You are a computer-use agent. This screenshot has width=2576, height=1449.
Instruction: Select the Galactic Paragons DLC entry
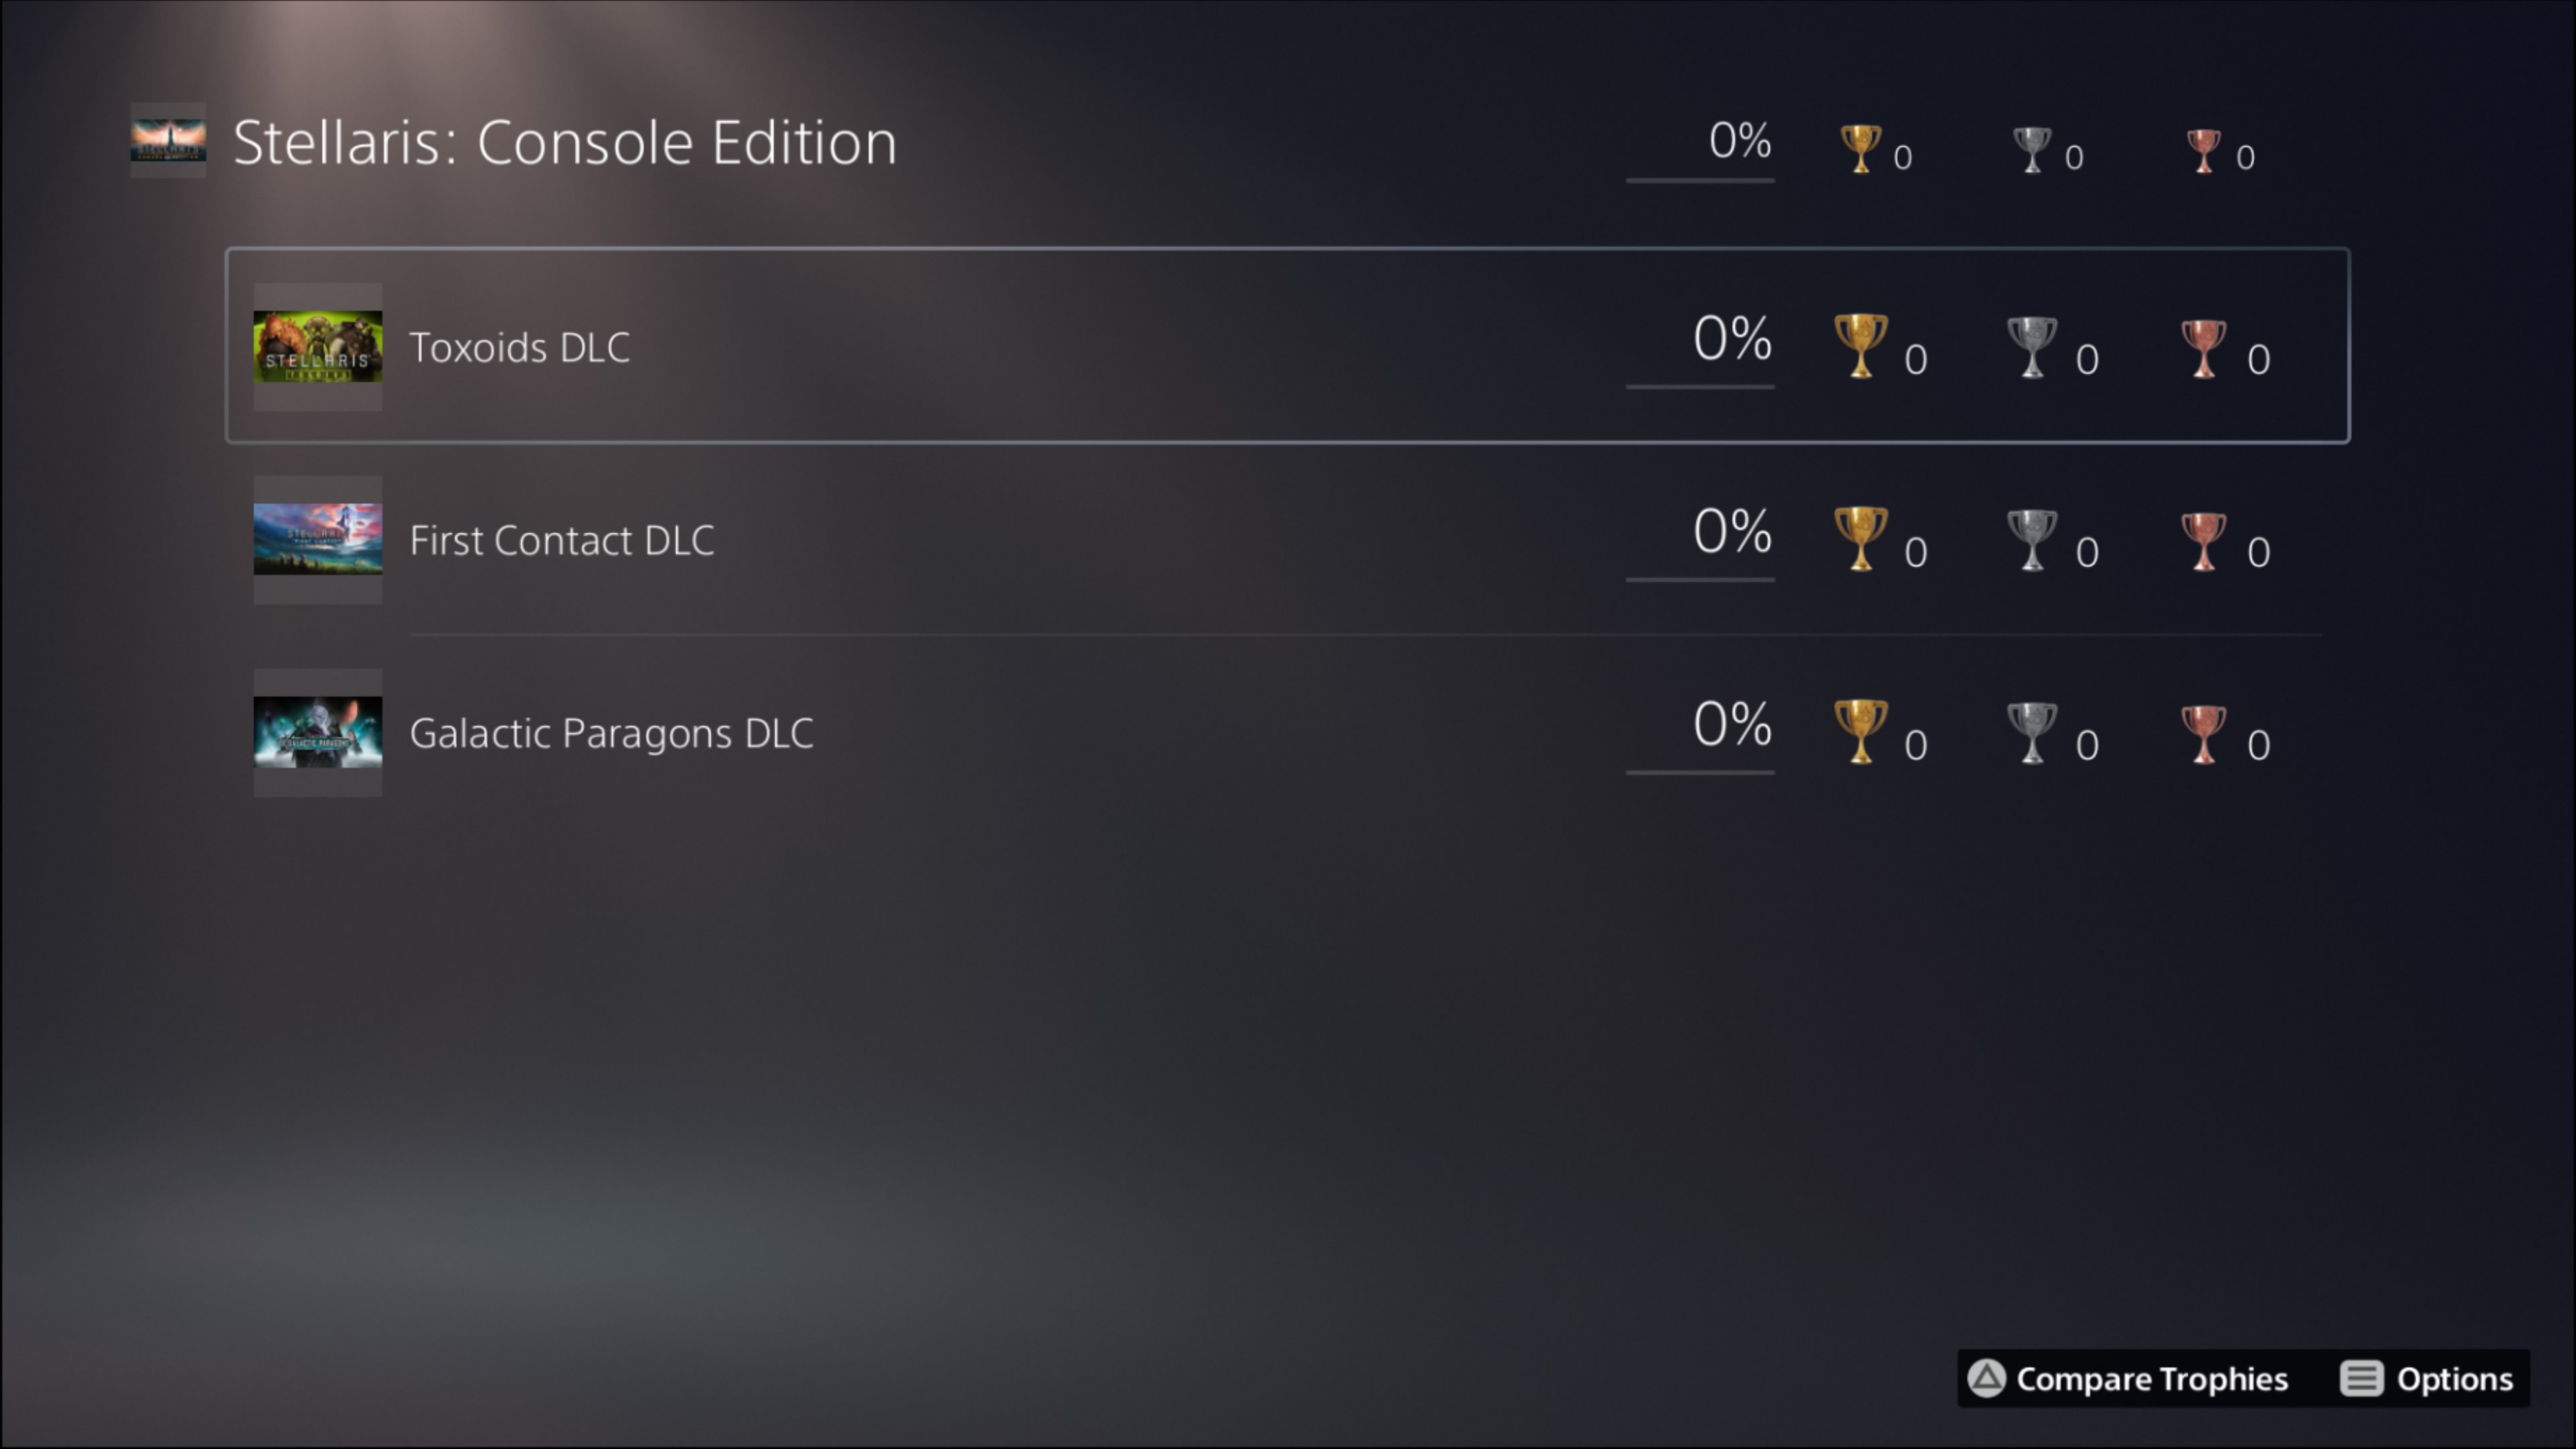(1288, 732)
